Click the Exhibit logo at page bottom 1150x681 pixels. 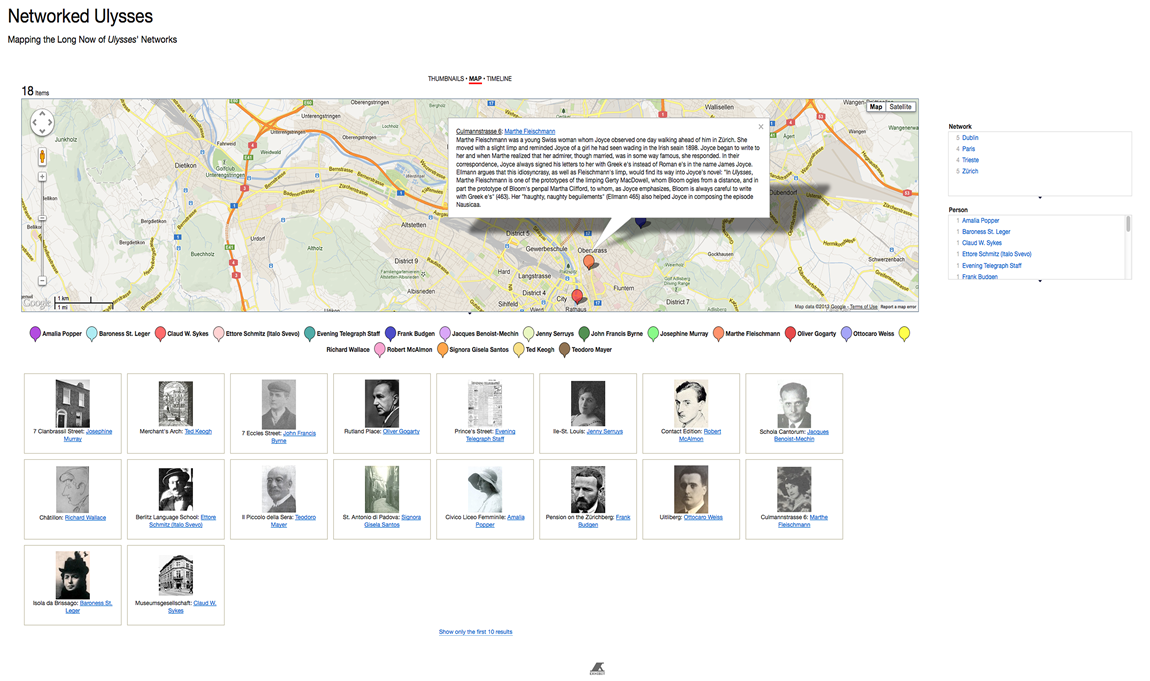[597, 668]
